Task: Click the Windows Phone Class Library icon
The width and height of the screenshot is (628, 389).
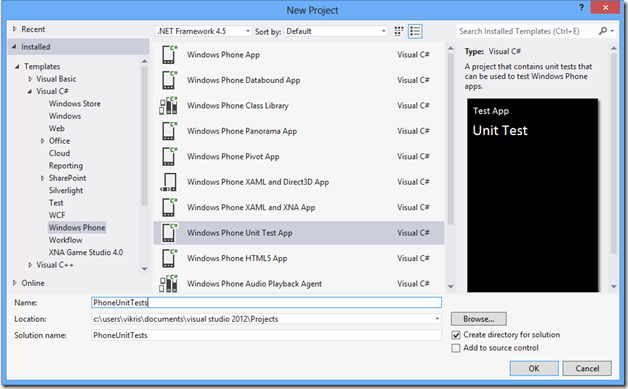Action: [169, 106]
